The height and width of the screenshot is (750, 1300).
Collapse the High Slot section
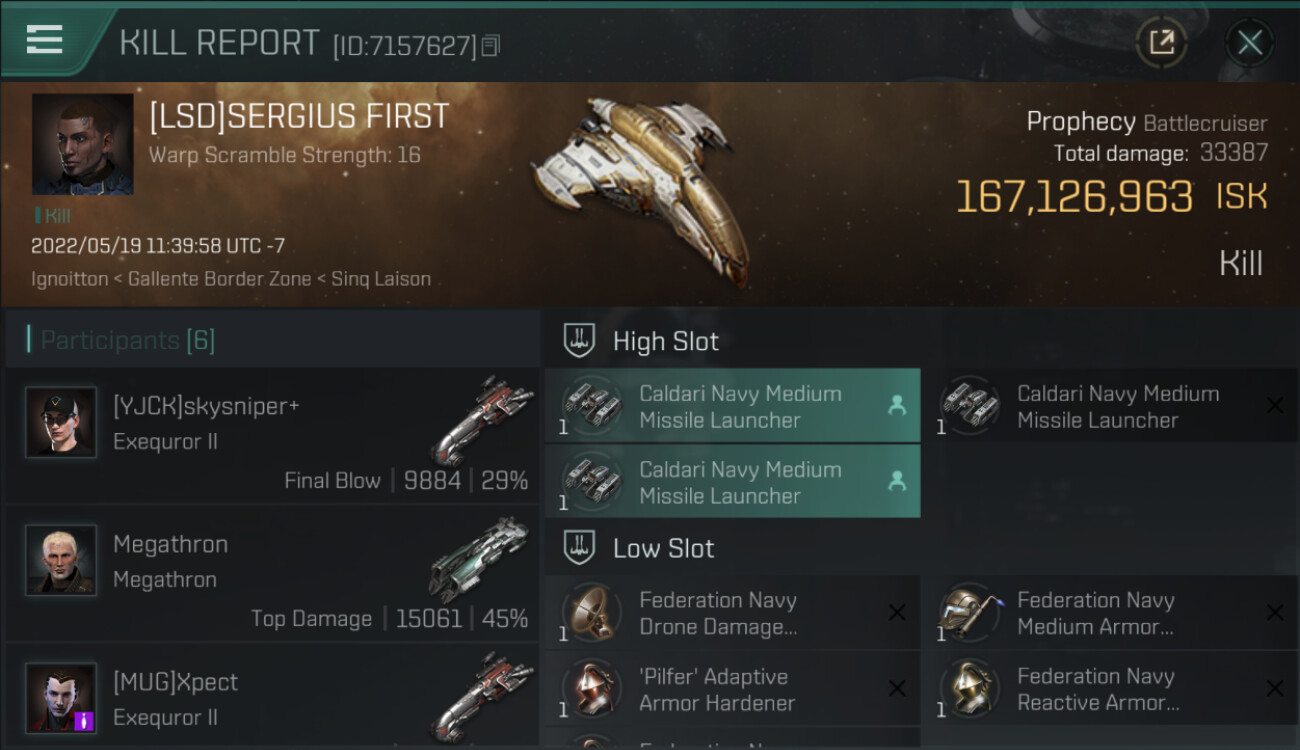(x=665, y=341)
